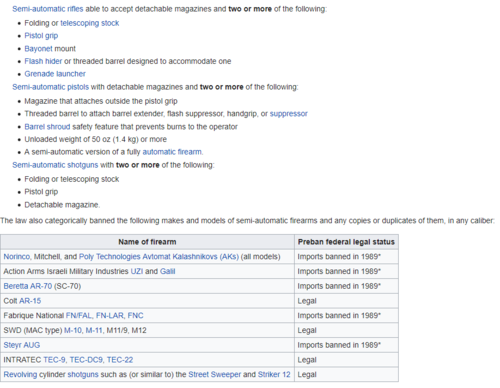Click the automatic firearm link

[172, 152]
